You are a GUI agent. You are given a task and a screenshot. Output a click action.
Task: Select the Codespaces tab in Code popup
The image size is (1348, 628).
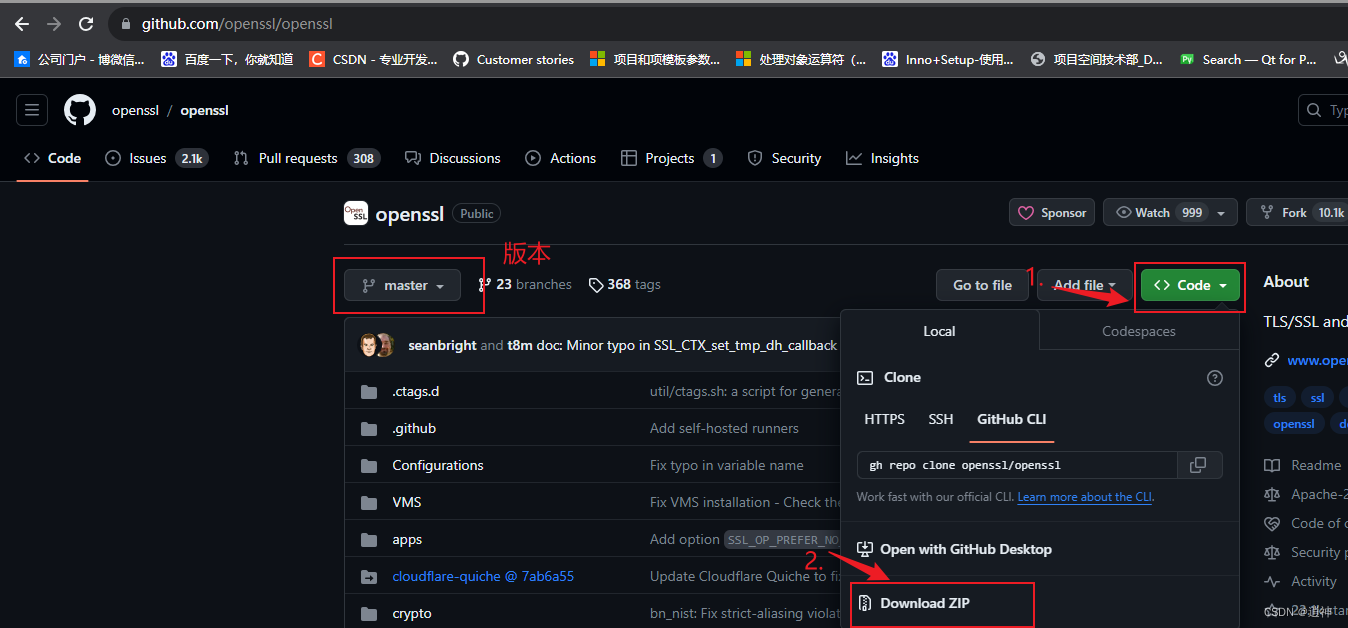coord(1139,331)
